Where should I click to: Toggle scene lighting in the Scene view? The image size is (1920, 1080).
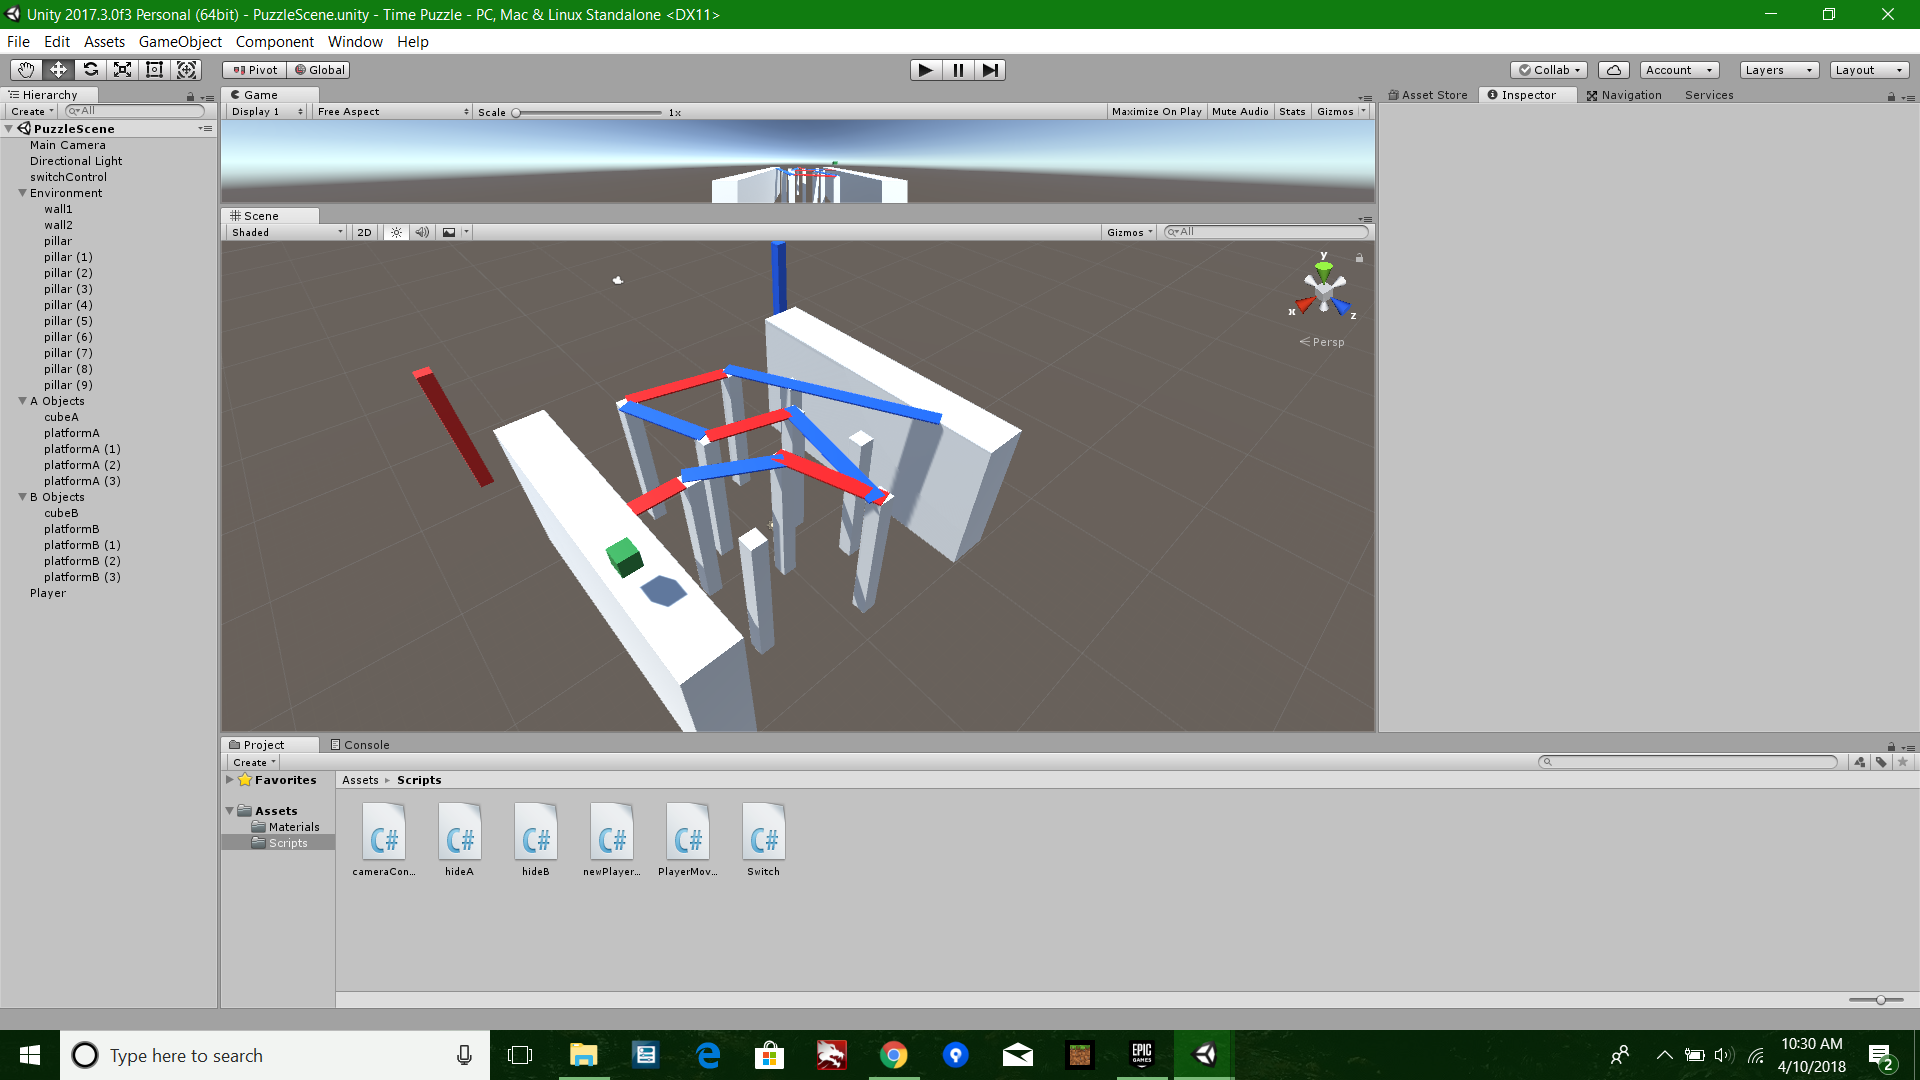coord(396,231)
